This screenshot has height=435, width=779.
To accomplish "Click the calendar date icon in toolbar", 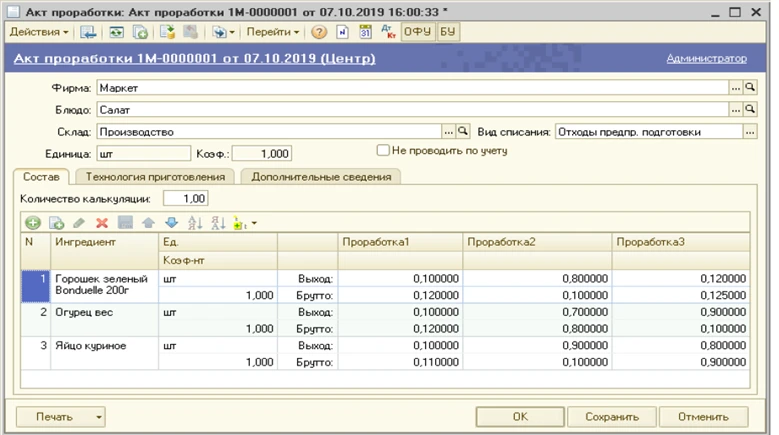I will pyautogui.click(x=364, y=32).
